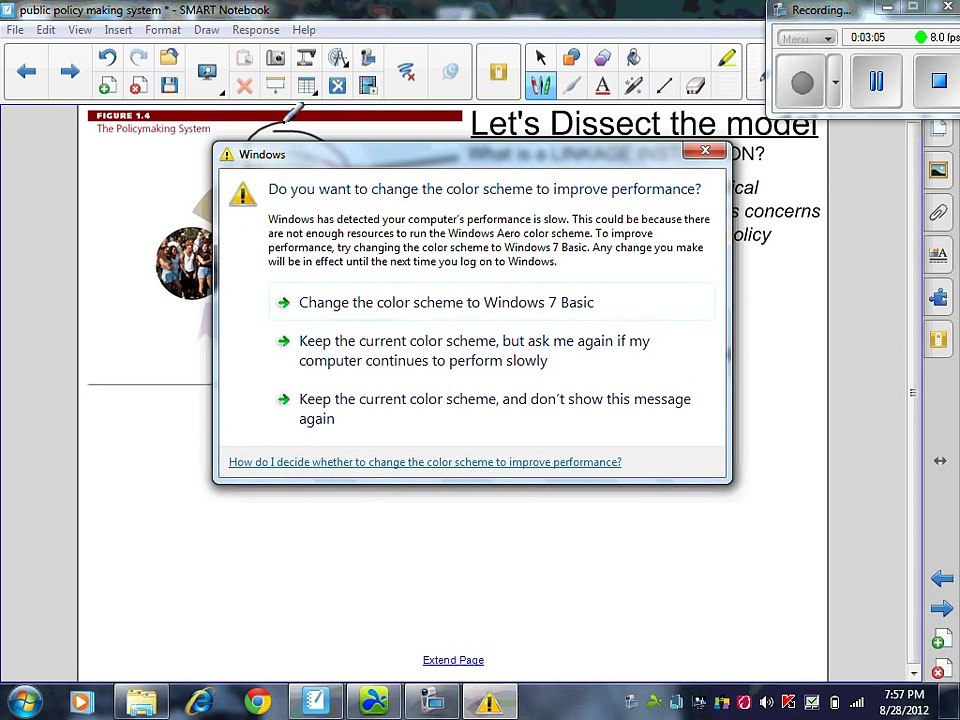
Task: Add page using the sidebar plus icon
Action: (941, 639)
